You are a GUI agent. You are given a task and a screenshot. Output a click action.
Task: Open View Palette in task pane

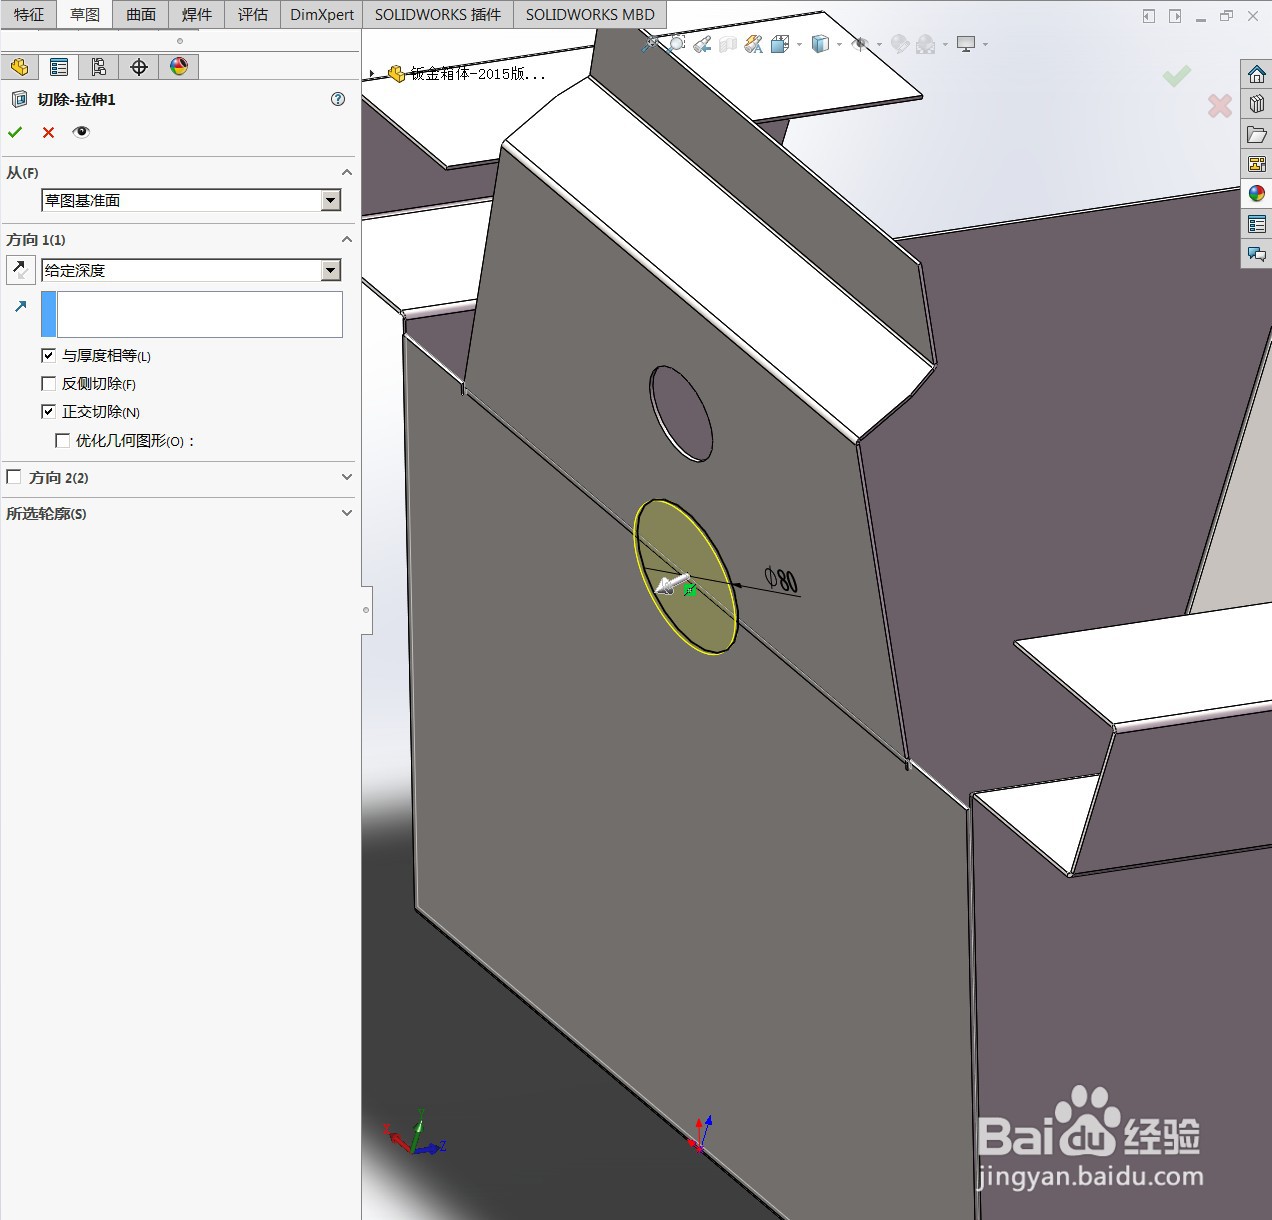[1257, 164]
